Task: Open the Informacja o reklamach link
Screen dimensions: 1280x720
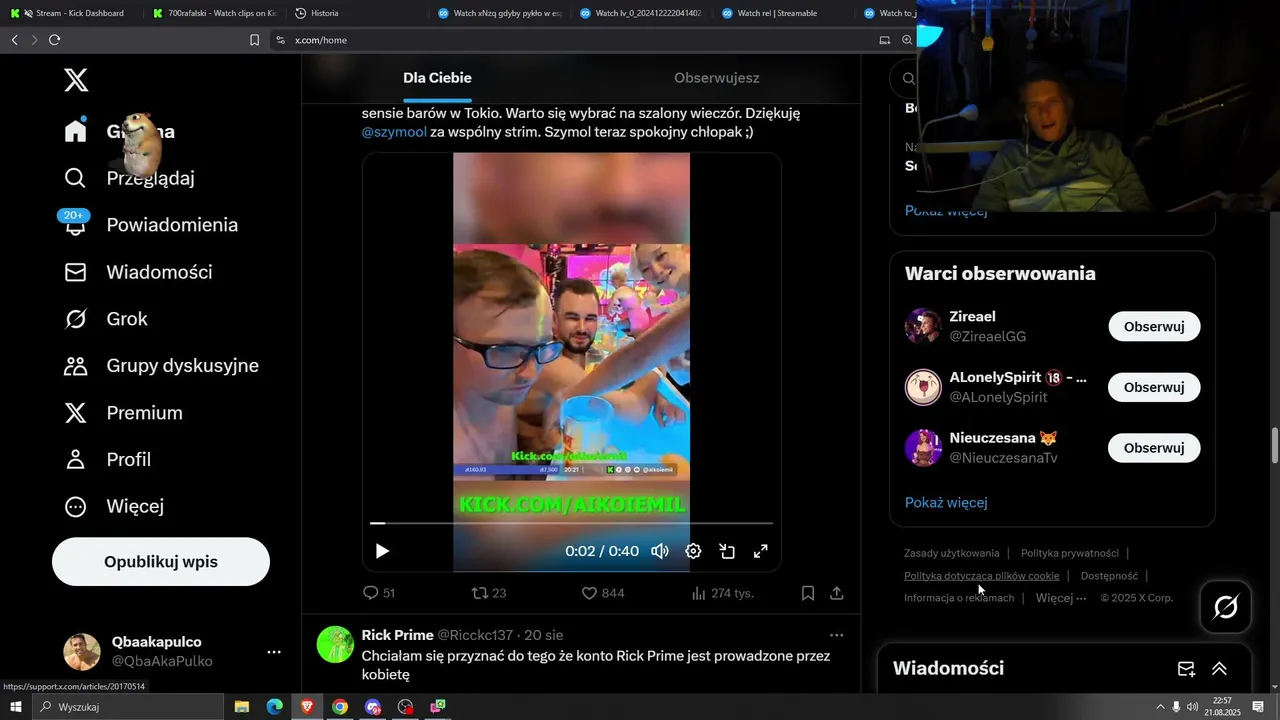Action: point(959,598)
